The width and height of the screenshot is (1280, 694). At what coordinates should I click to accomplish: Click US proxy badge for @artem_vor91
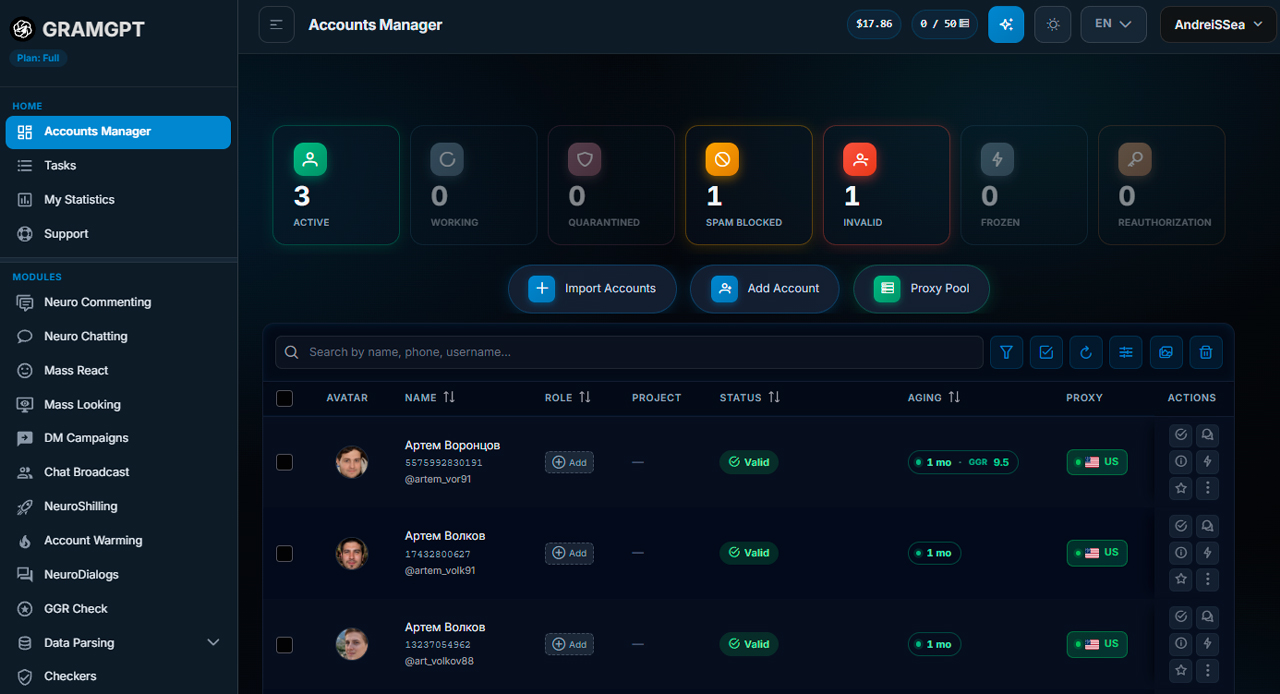(x=1097, y=462)
